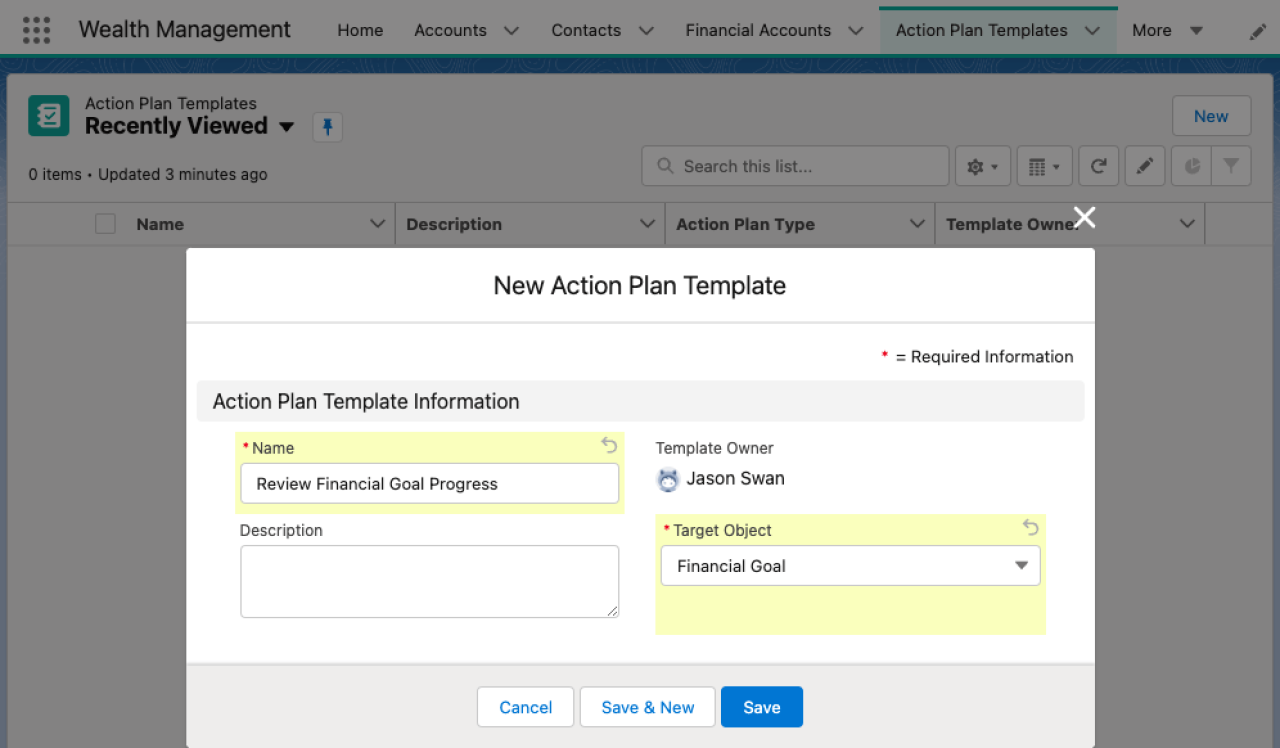This screenshot has width=1280, height=748.
Task: Click the Jason Swan owner name
Action: [x=735, y=479]
